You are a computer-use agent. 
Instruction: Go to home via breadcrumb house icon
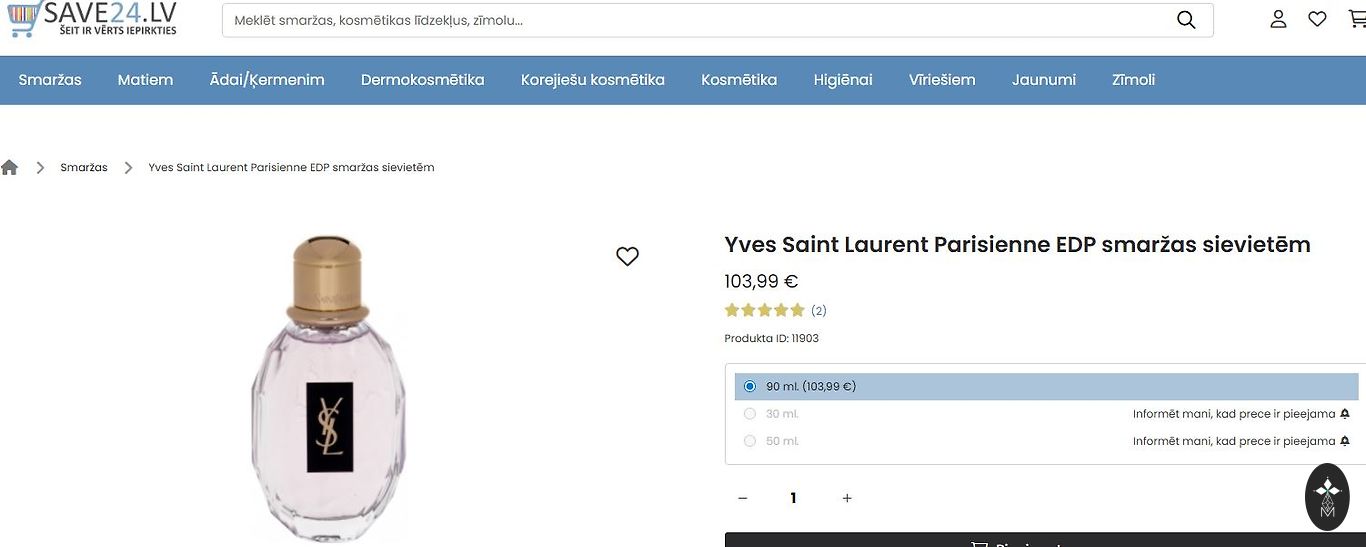(x=10, y=168)
